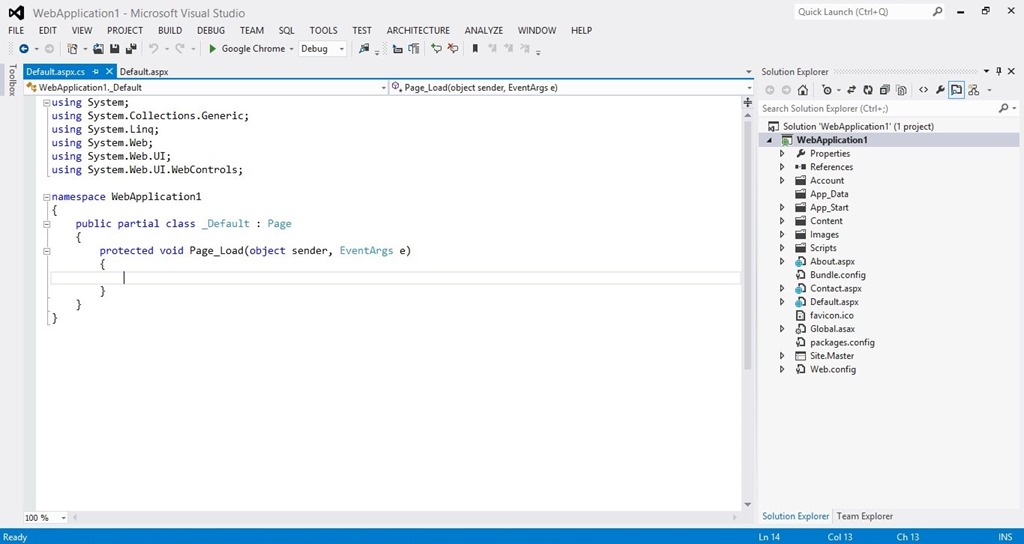Image resolution: width=1024 pixels, height=544 pixels.
Task: Select the favicon.ico file
Action: [x=831, y=315]
